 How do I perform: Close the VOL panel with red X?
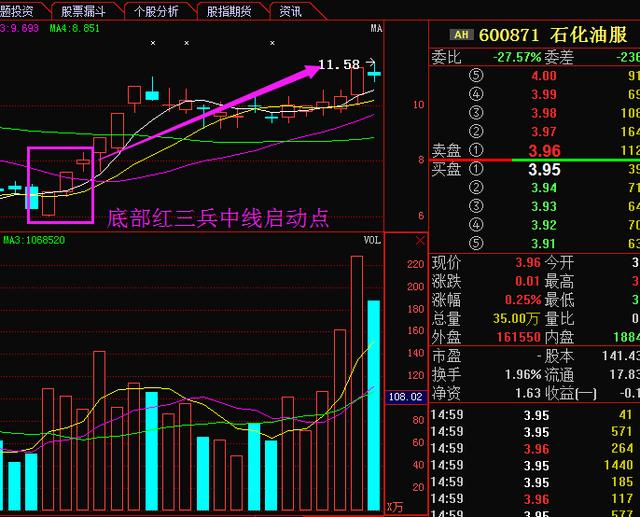[x=420, y=240]
